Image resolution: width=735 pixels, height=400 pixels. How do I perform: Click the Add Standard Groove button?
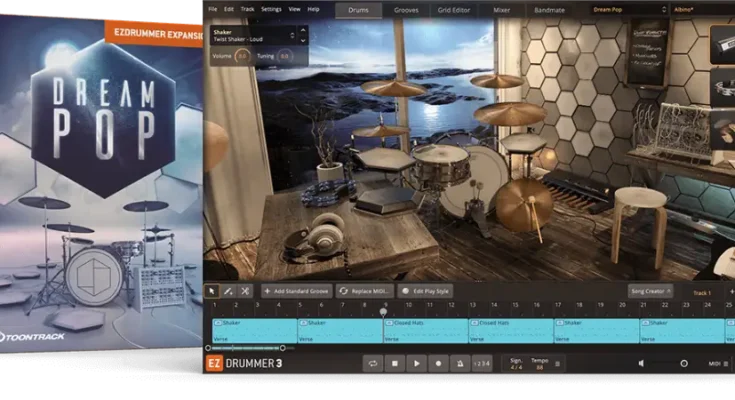296,291
